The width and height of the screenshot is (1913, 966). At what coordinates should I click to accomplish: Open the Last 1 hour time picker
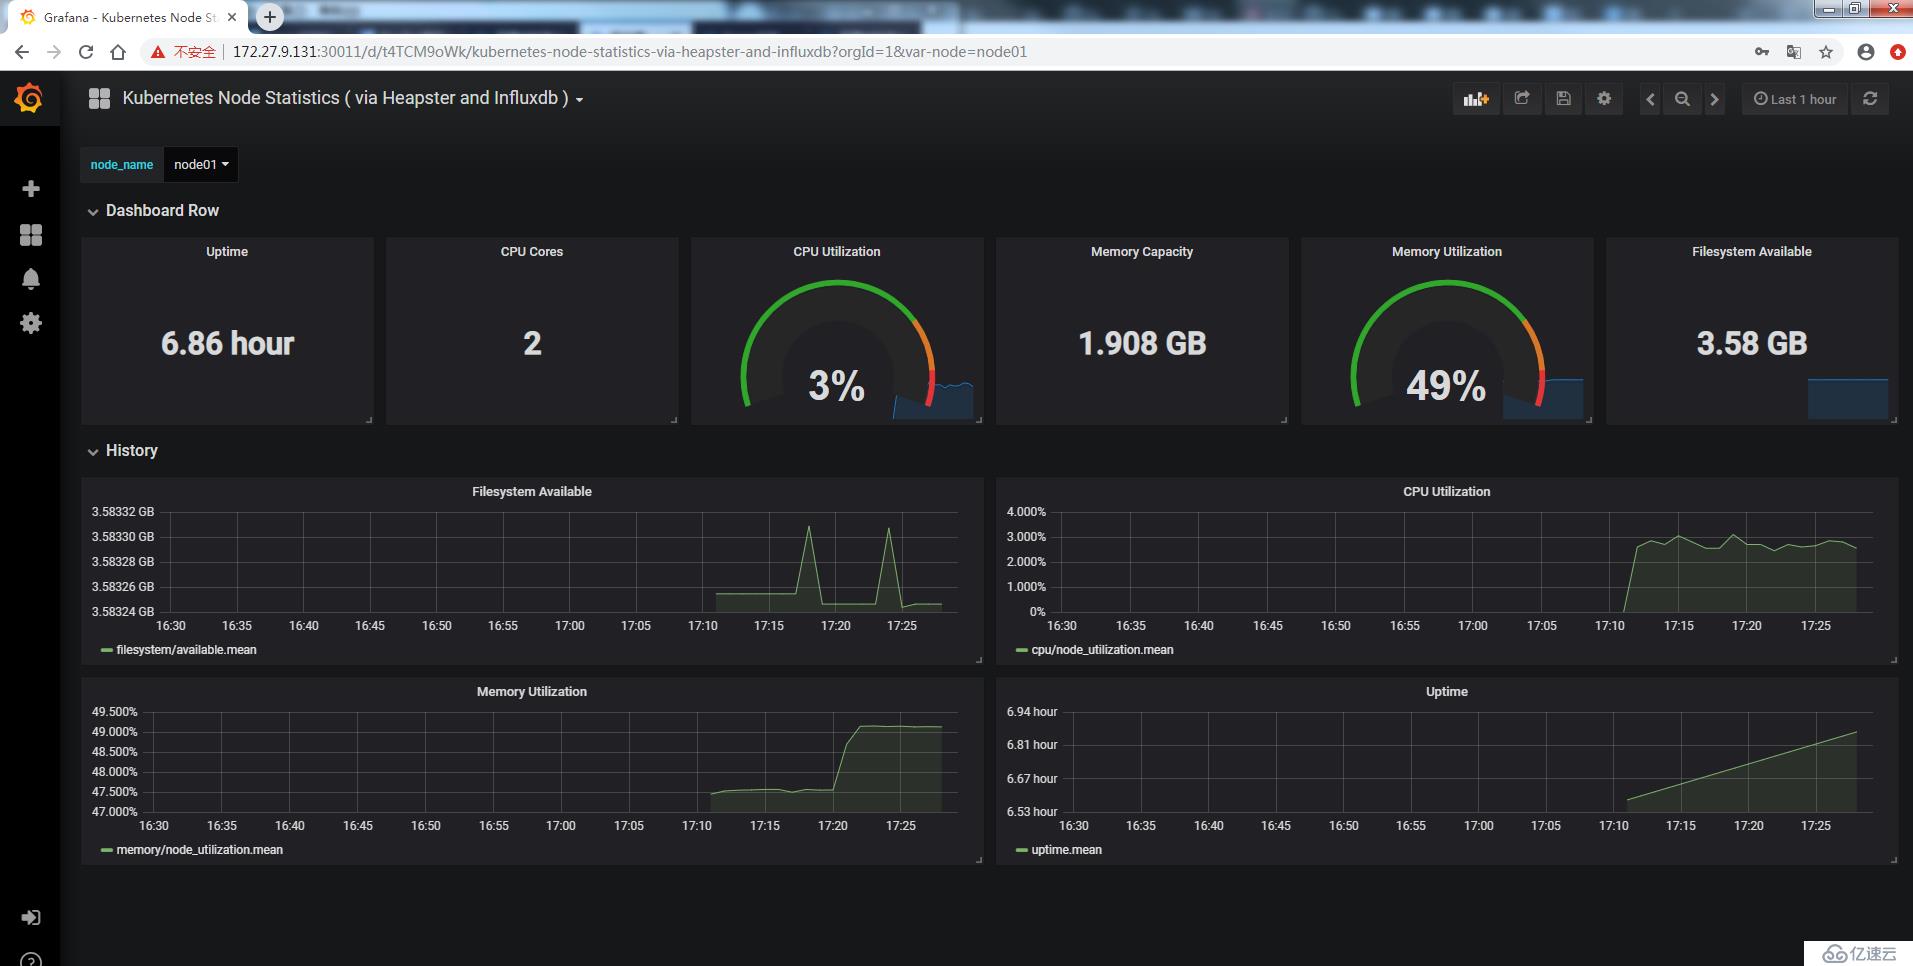click(x=1795, y=99)
